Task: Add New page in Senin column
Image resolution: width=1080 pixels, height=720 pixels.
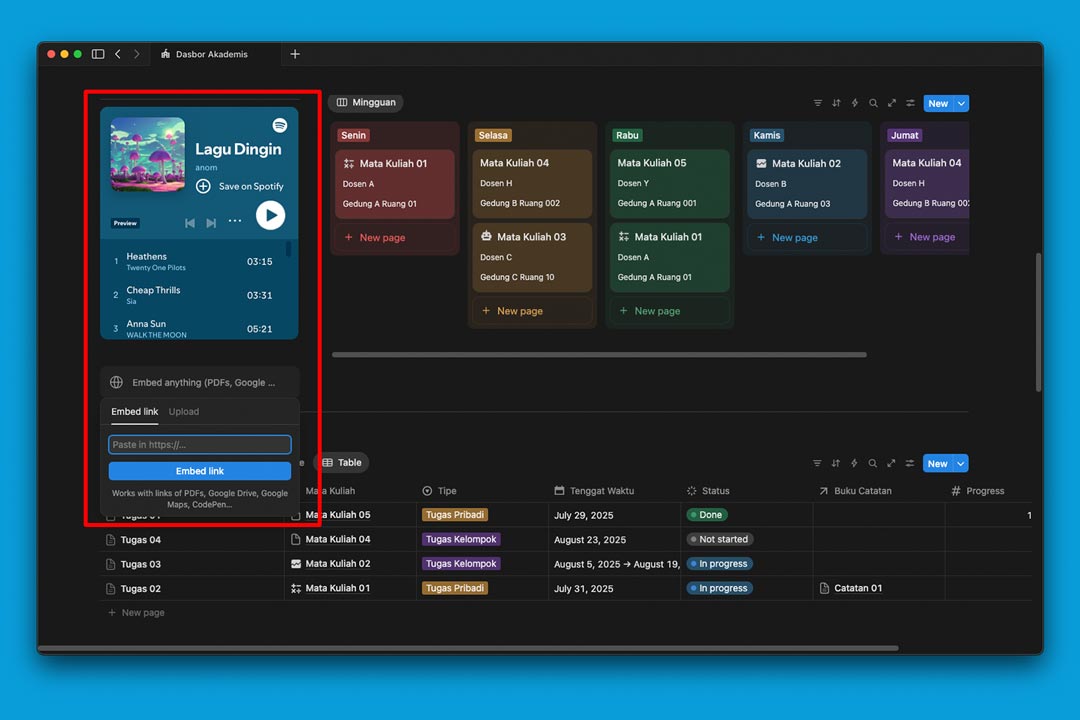Action: pos(395,238)
